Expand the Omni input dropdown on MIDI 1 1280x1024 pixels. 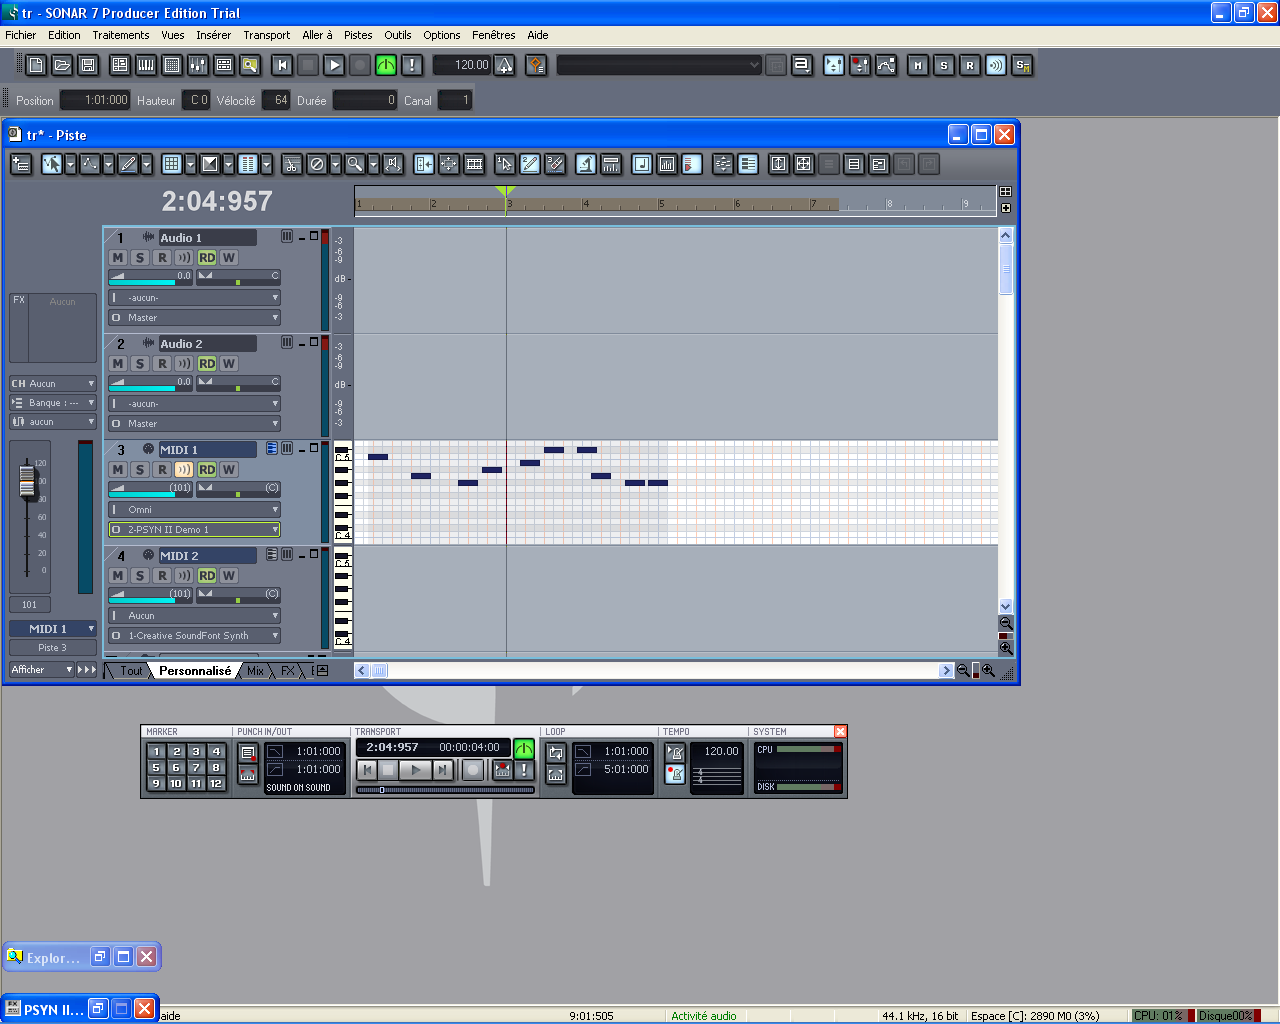[195, 510]
